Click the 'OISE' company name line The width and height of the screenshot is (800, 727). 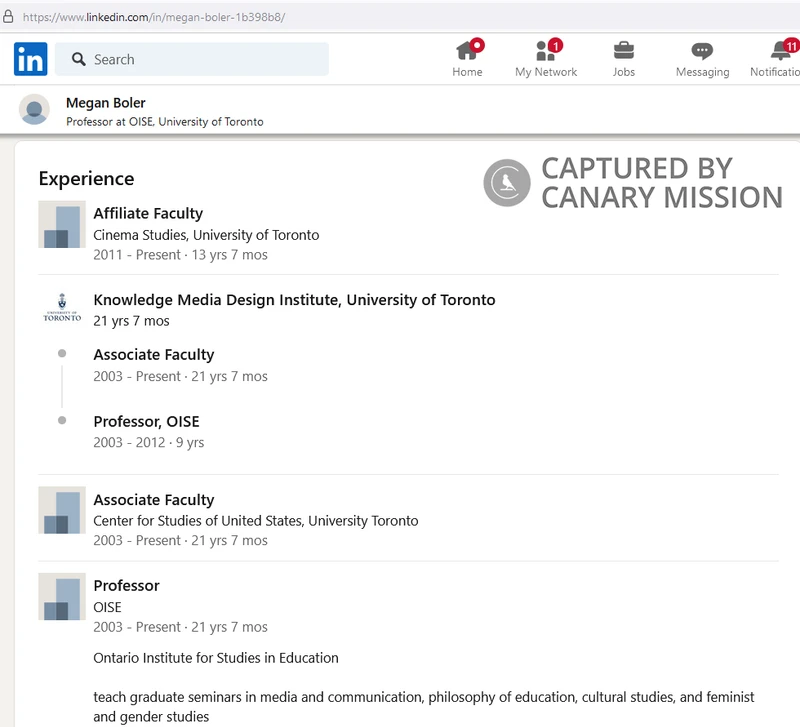[x=107, y=607]
